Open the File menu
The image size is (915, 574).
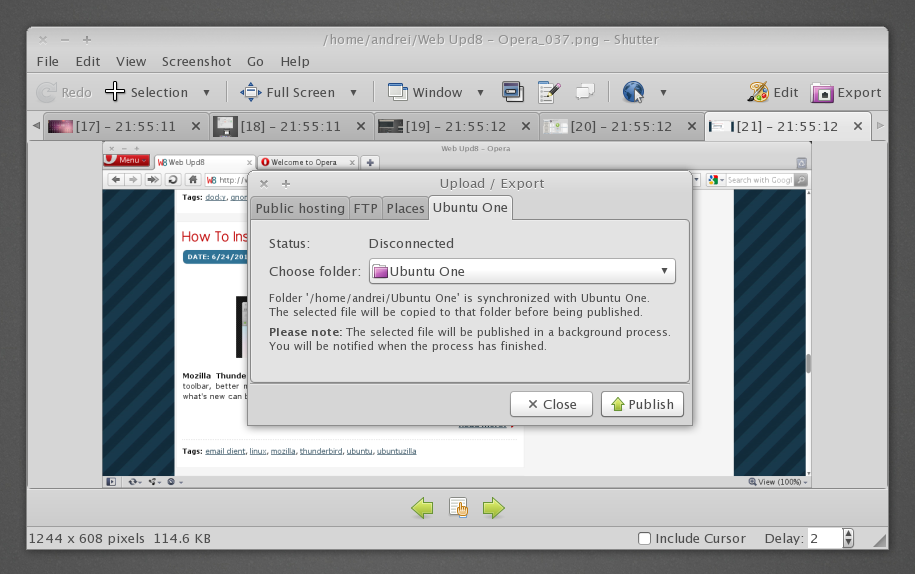click(47, 61)
